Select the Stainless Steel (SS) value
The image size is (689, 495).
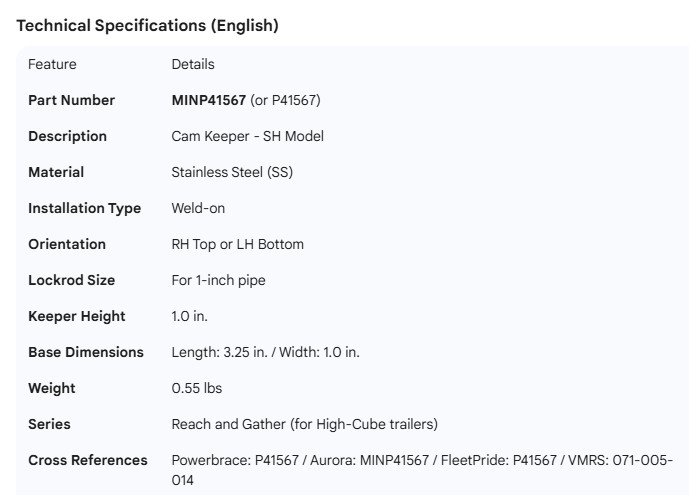coord(232,172)
